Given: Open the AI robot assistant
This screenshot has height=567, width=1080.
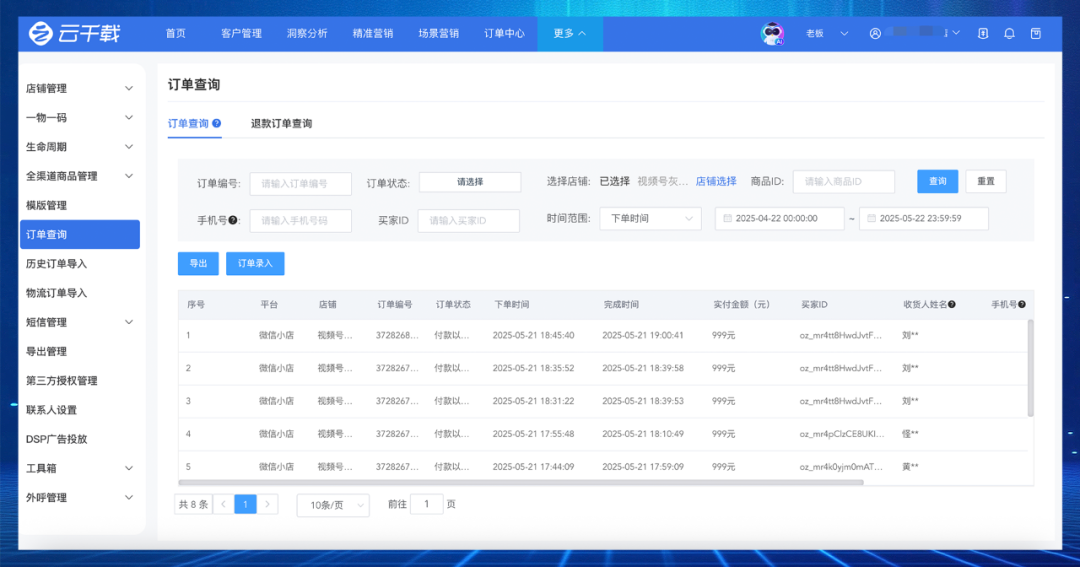Looking at the screenshot, I should point(772,34).
